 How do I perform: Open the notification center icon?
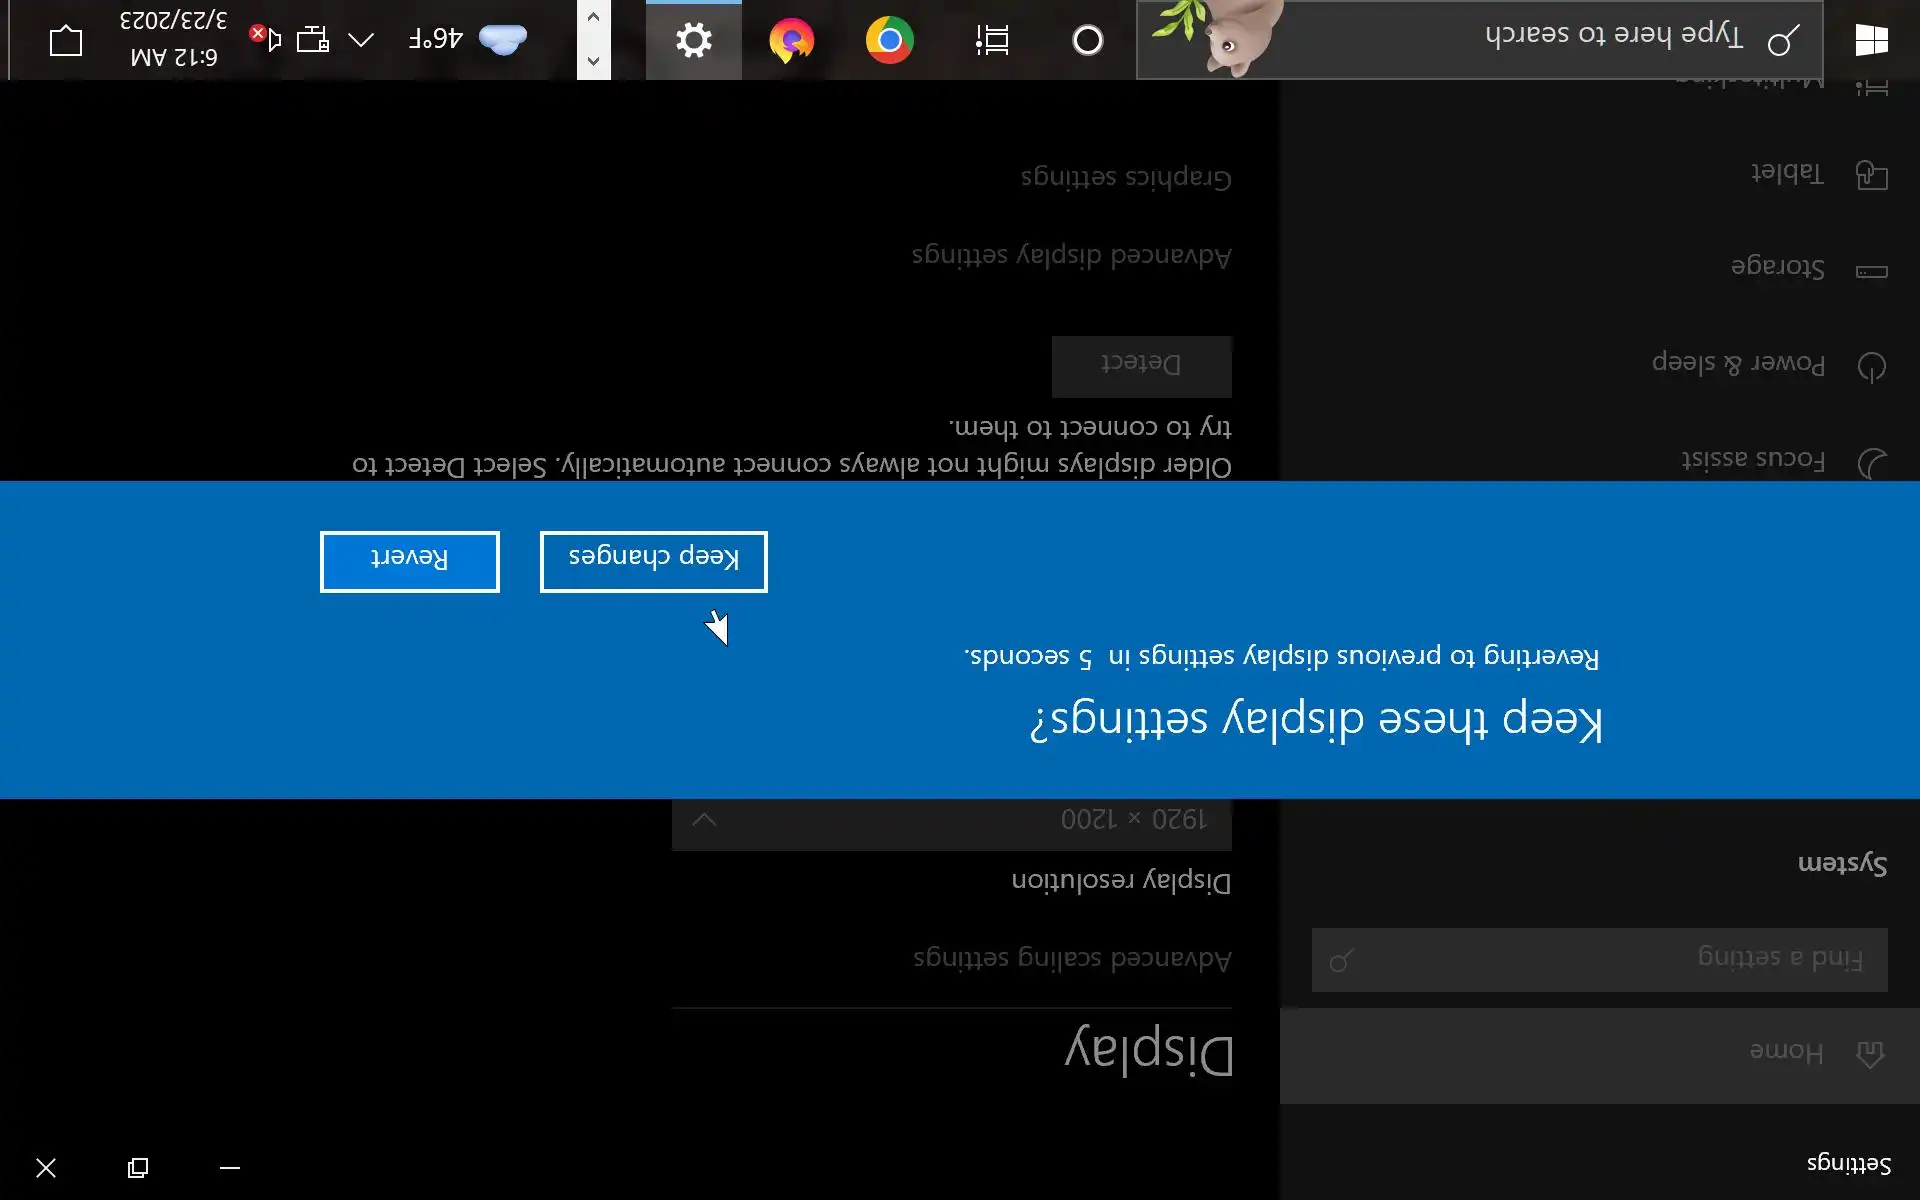[66, 40]
